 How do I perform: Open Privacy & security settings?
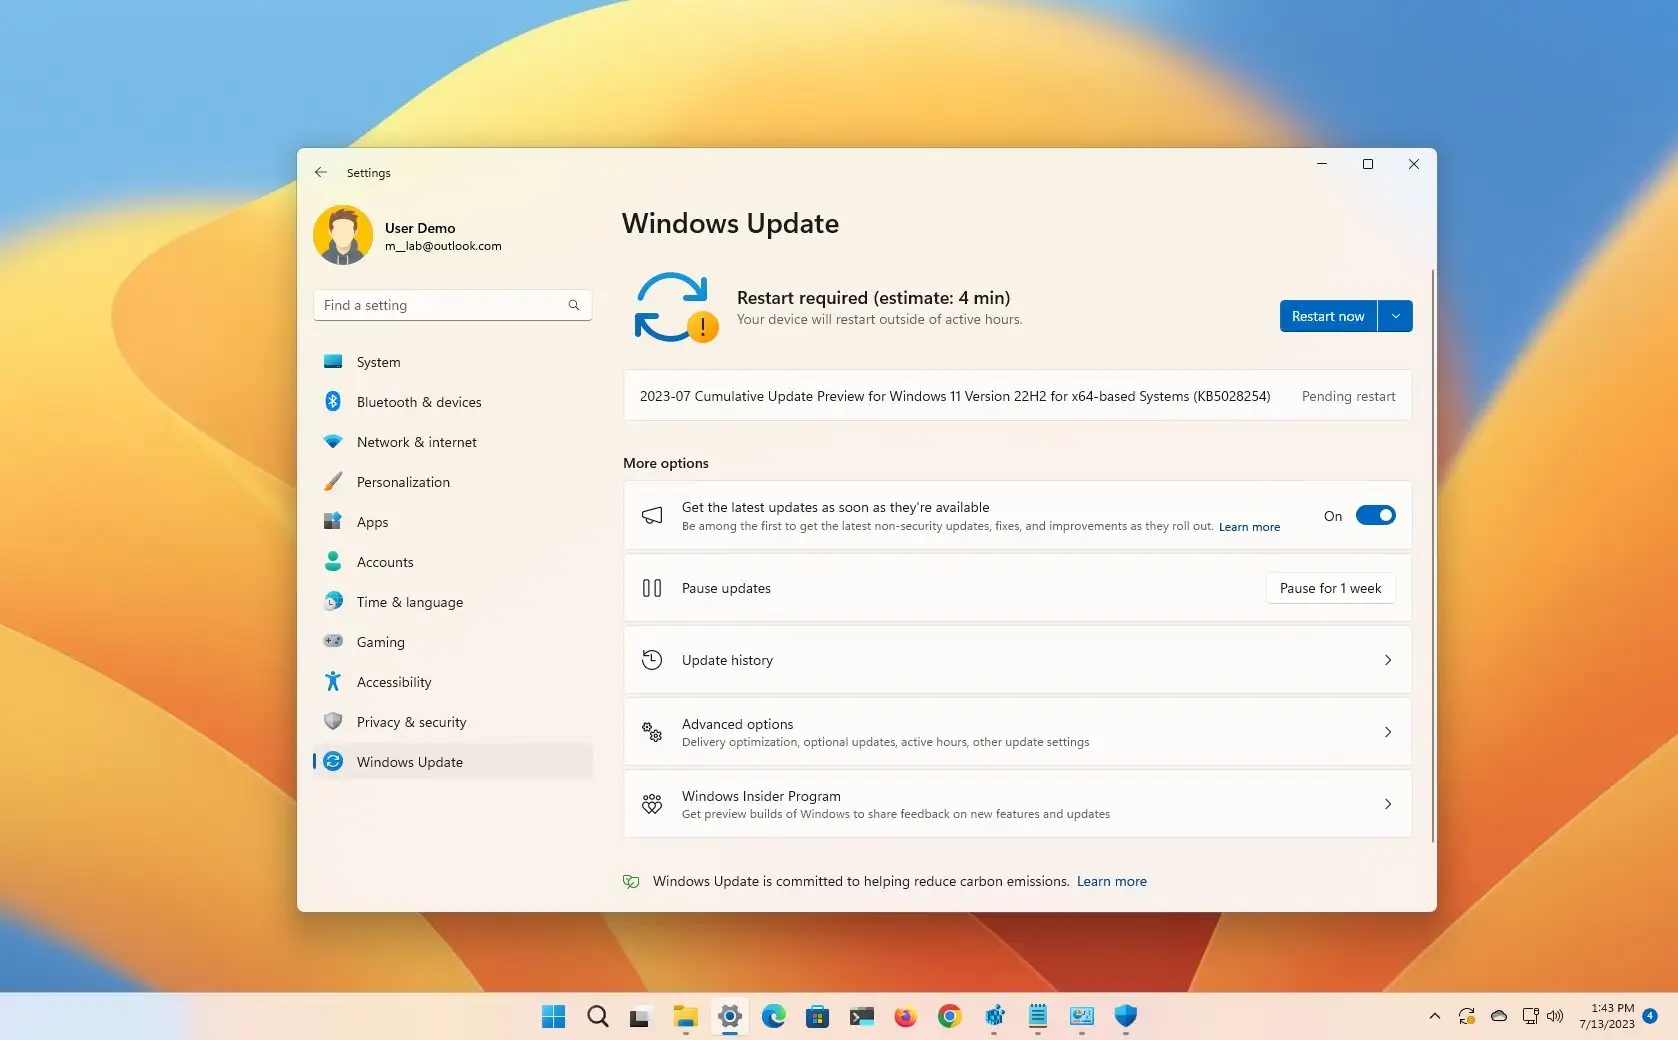[453, 722]
